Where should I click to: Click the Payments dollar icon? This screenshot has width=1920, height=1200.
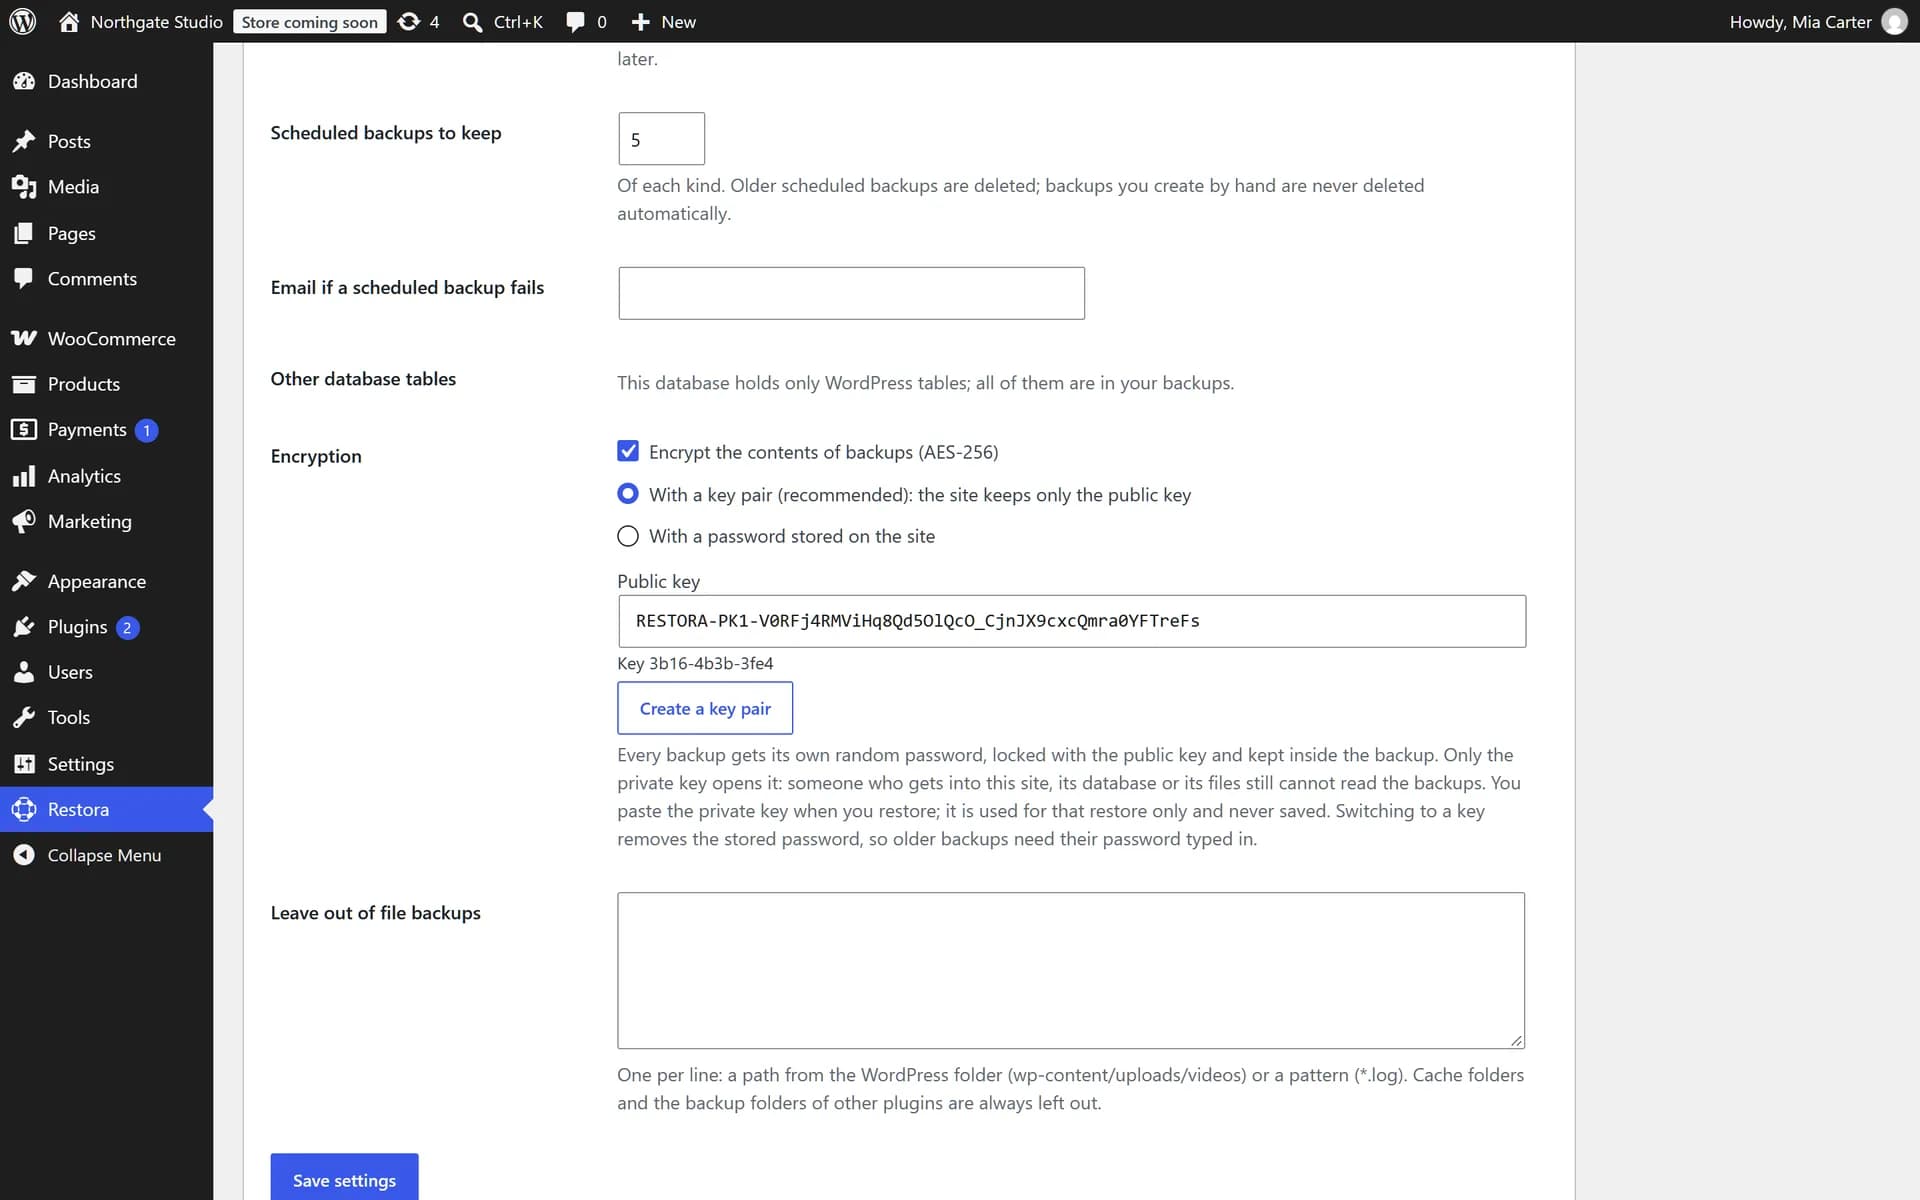click(x=24, y=429)
